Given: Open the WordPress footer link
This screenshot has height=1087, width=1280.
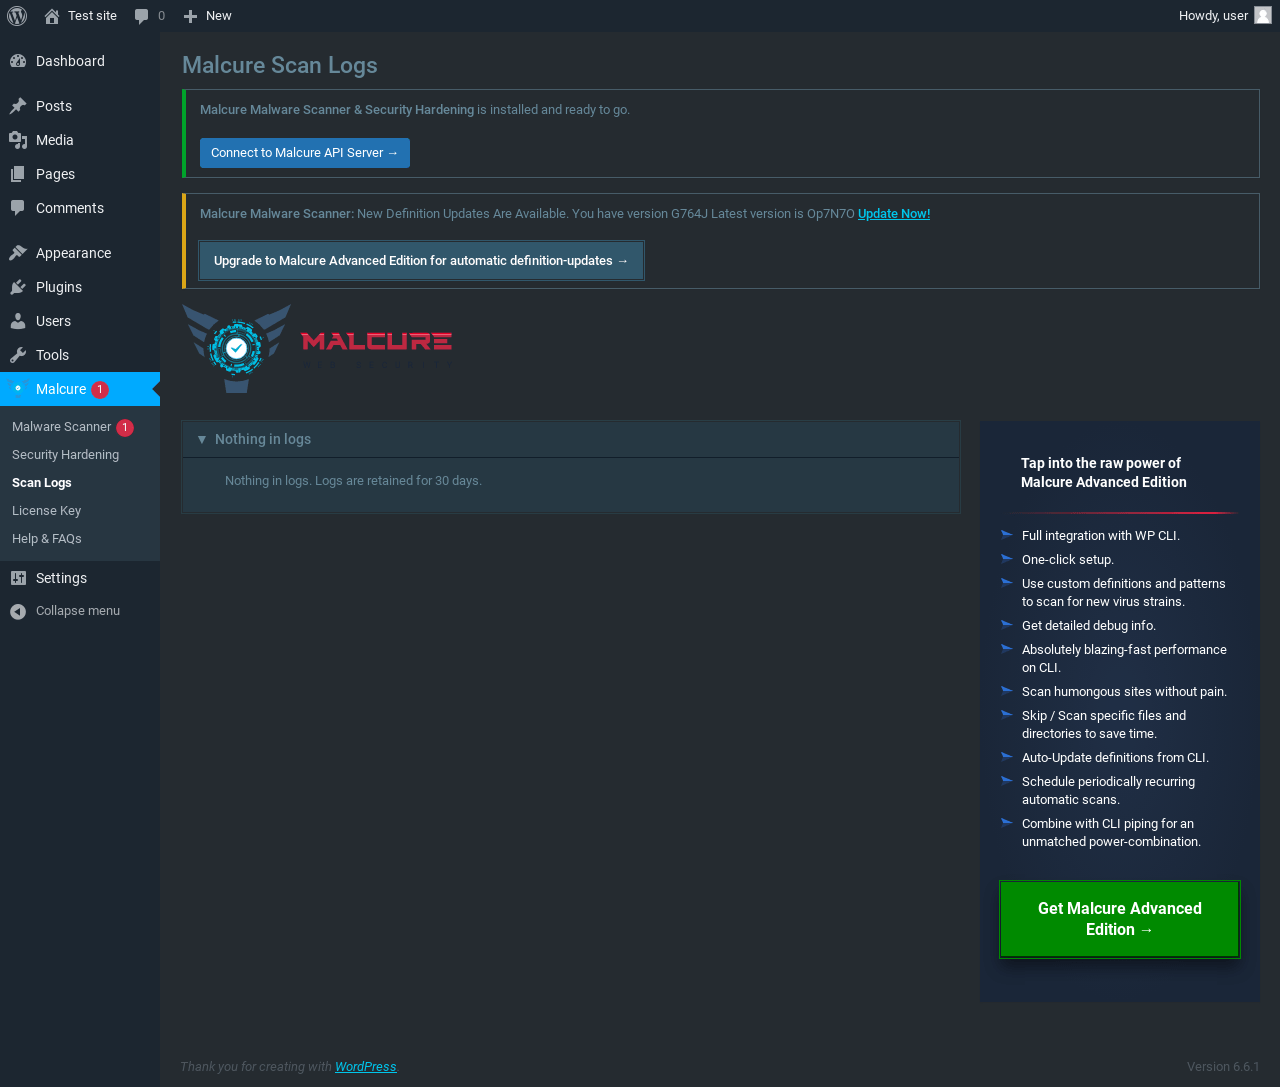Looking at the screenshot, I should pyautogui.click(x=366, y=1067).
